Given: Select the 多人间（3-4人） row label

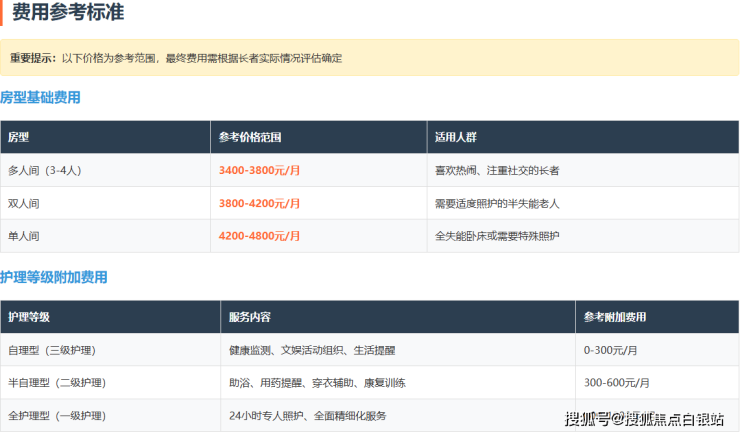Looking at the screenshot, I should [44, 170].
